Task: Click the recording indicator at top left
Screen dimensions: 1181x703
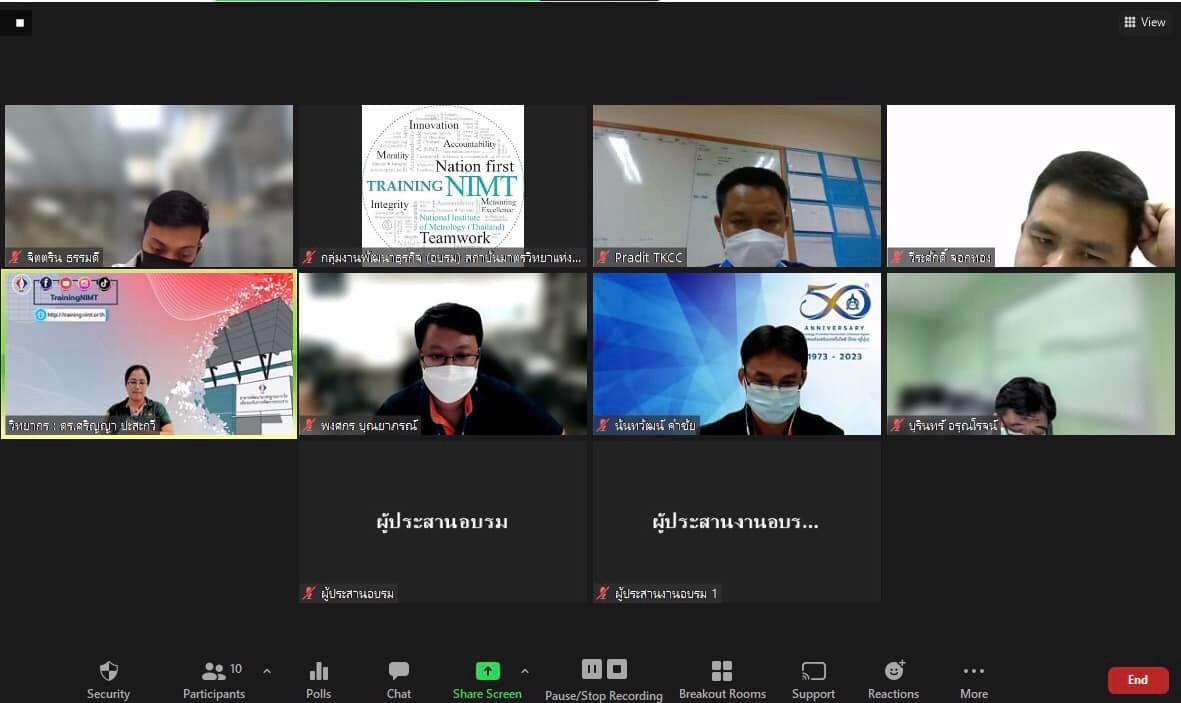Action: 19,22
